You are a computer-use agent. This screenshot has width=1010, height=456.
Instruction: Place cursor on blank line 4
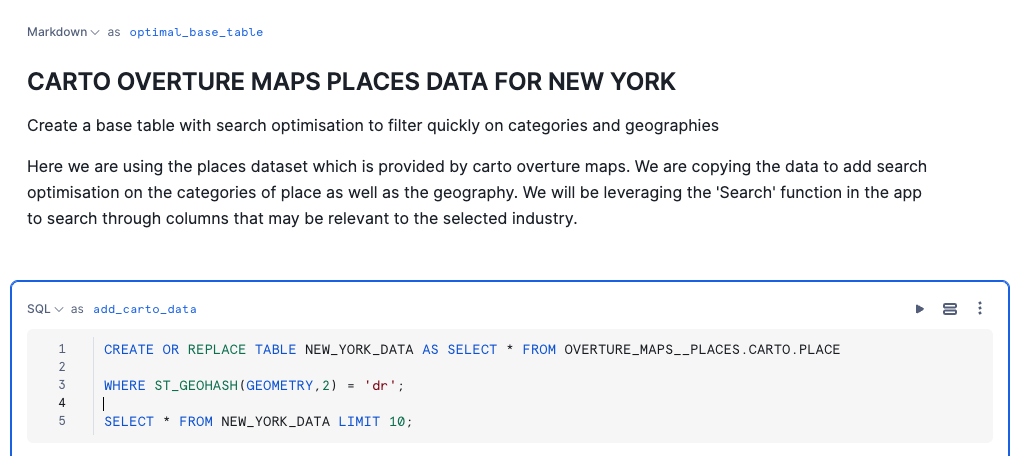(x=300, y=403)
